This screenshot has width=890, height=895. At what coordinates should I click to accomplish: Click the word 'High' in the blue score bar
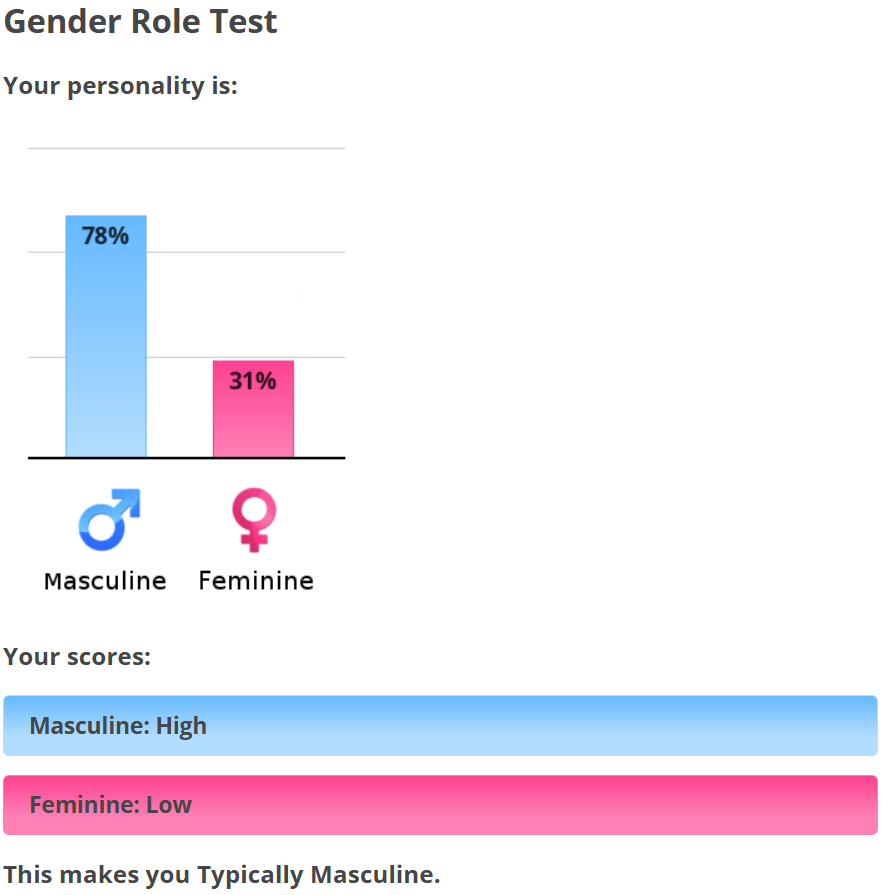[182, 726]
